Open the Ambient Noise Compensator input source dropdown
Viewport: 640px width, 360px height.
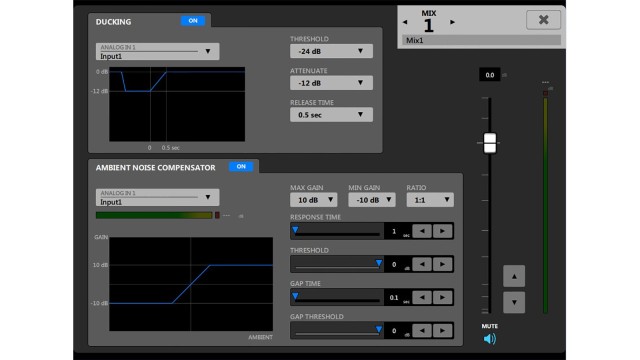coord(158,198)
